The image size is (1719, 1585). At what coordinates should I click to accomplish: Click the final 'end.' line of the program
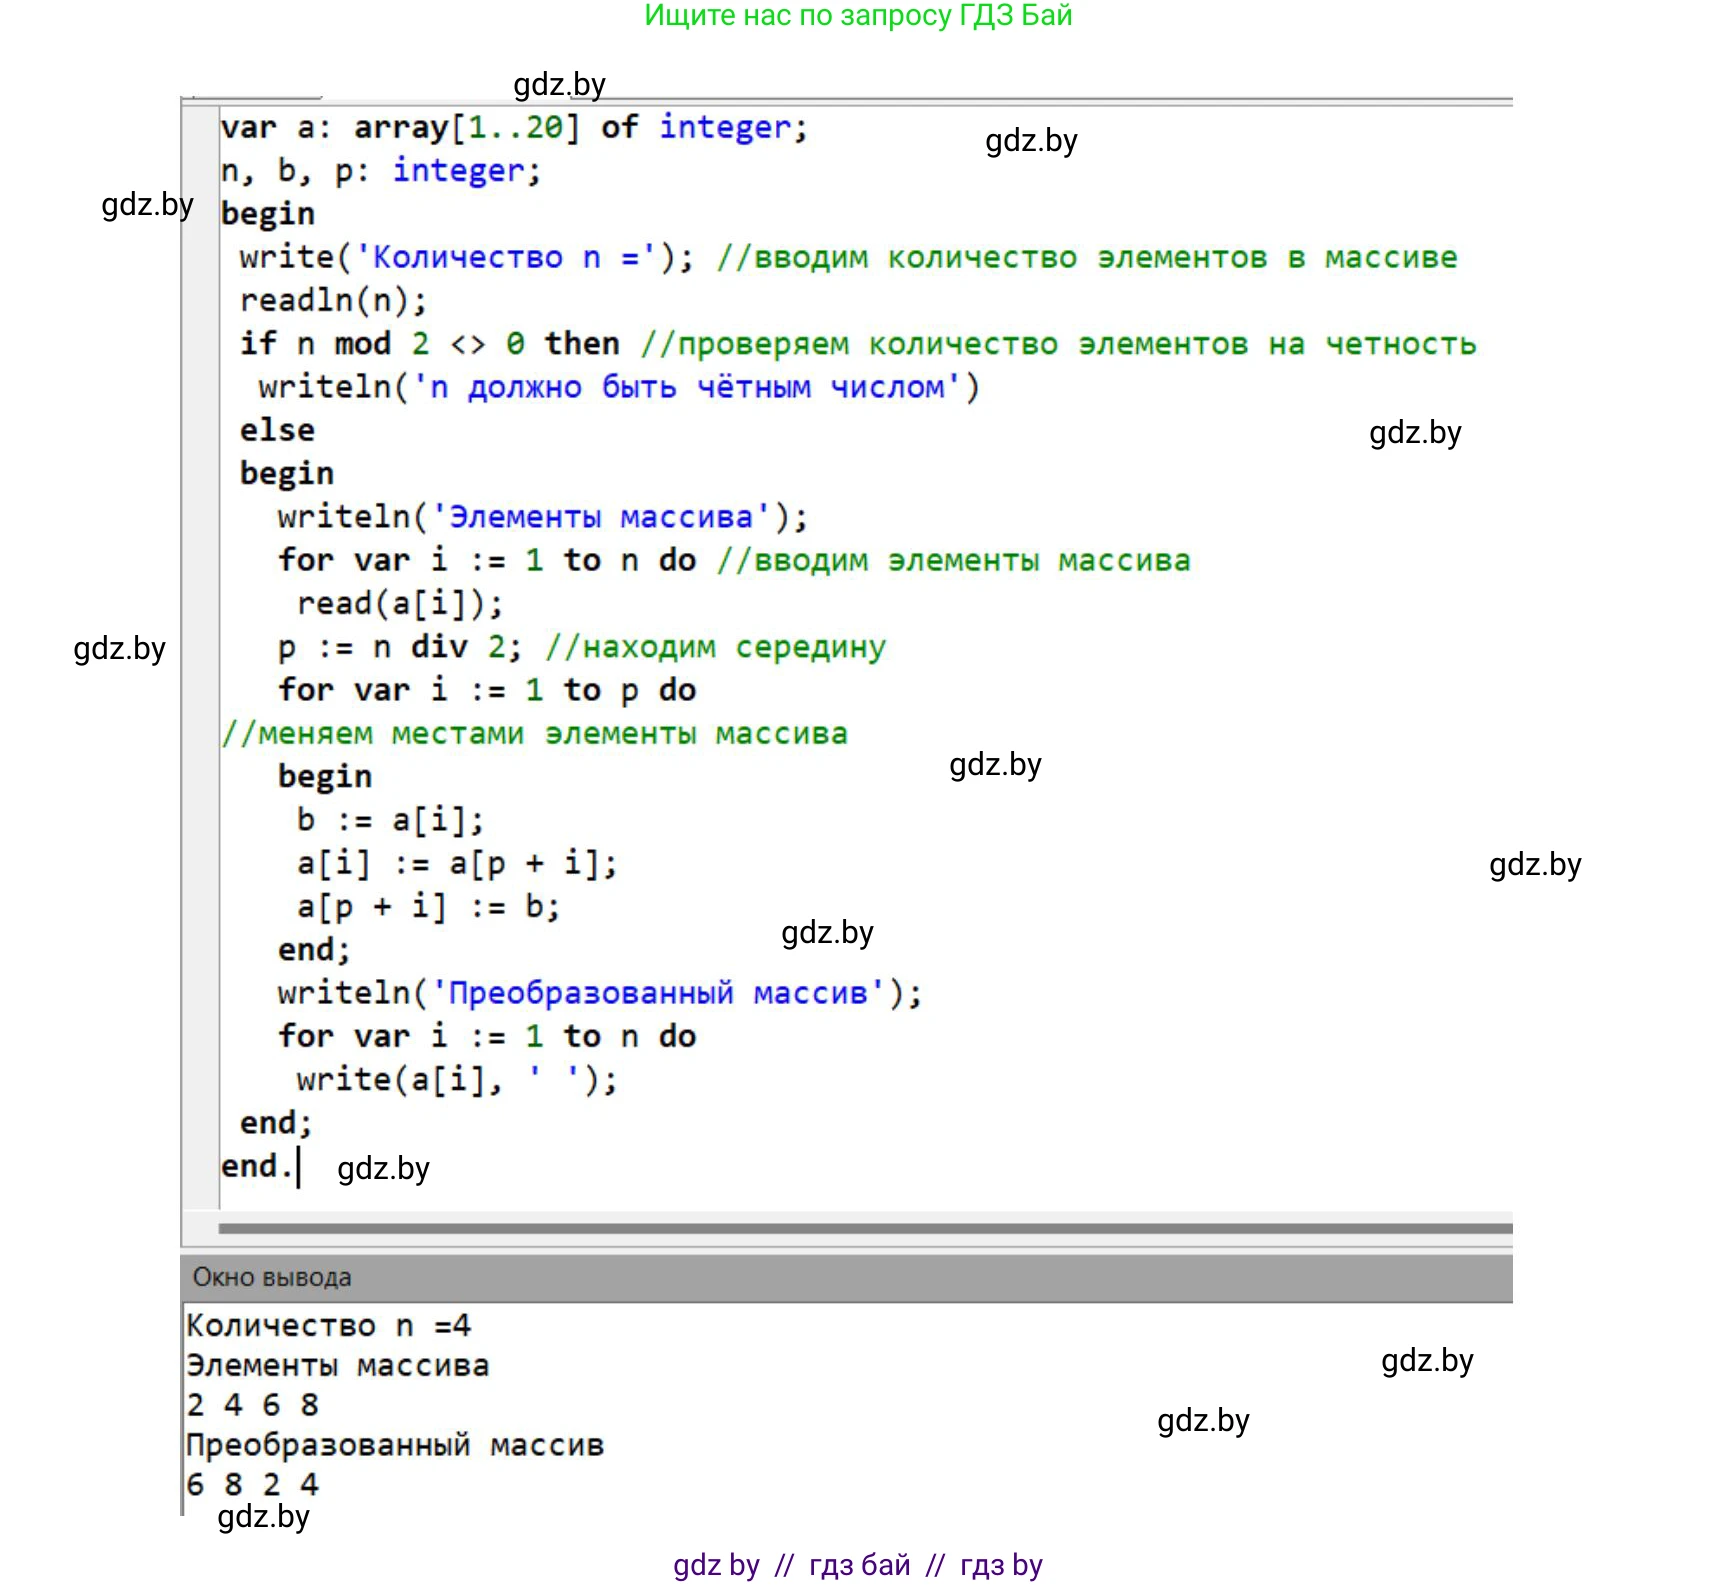click(256, 1166)
